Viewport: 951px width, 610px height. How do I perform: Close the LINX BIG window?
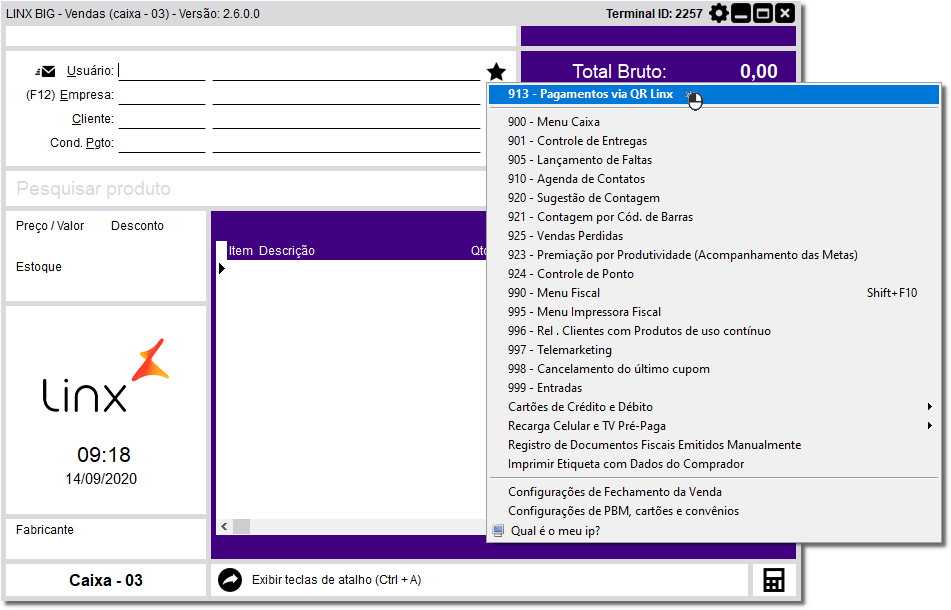pos(785,13)
